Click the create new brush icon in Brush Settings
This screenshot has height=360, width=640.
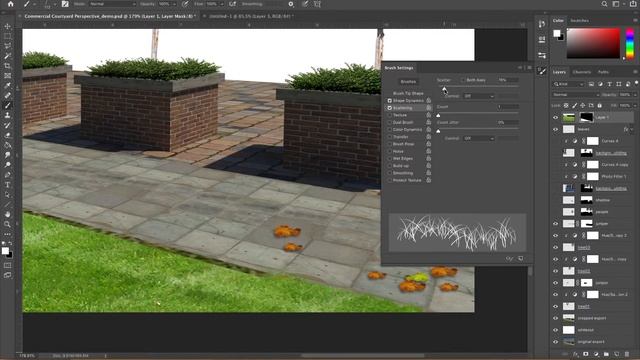(x=521, y=258)
